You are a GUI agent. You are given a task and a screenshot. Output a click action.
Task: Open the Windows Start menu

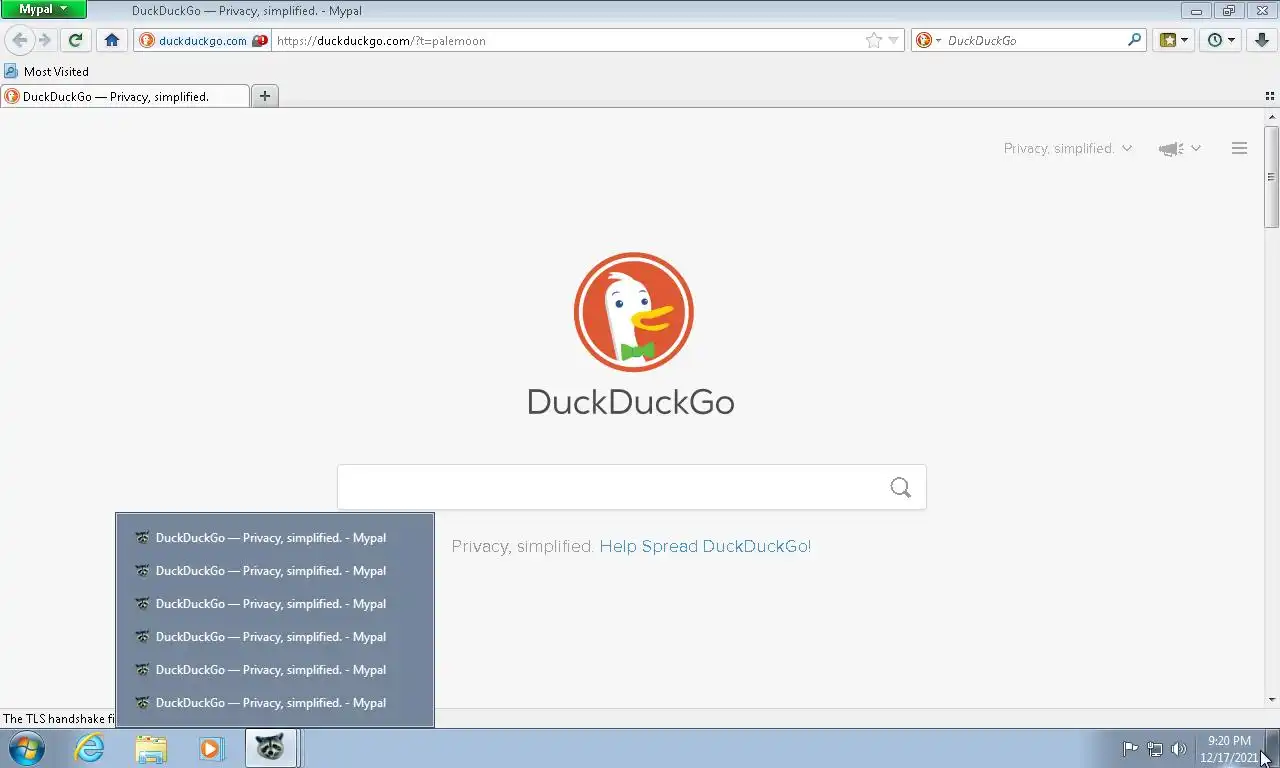click(x=27, y=748)
